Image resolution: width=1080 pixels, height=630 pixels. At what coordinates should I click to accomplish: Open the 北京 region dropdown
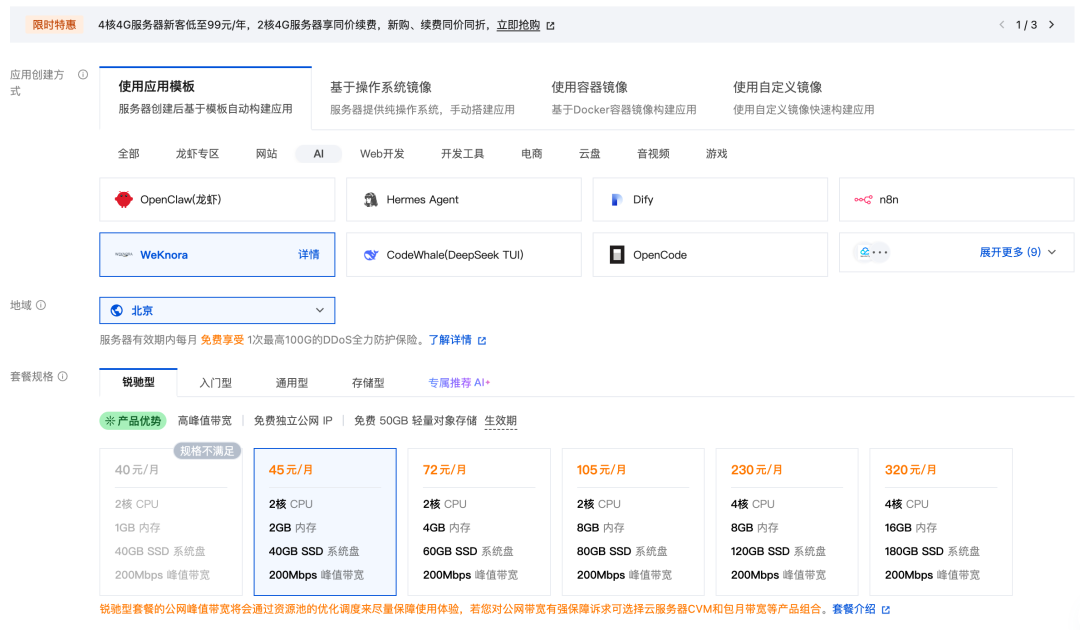pyautogui.click(x=217, y=311)
